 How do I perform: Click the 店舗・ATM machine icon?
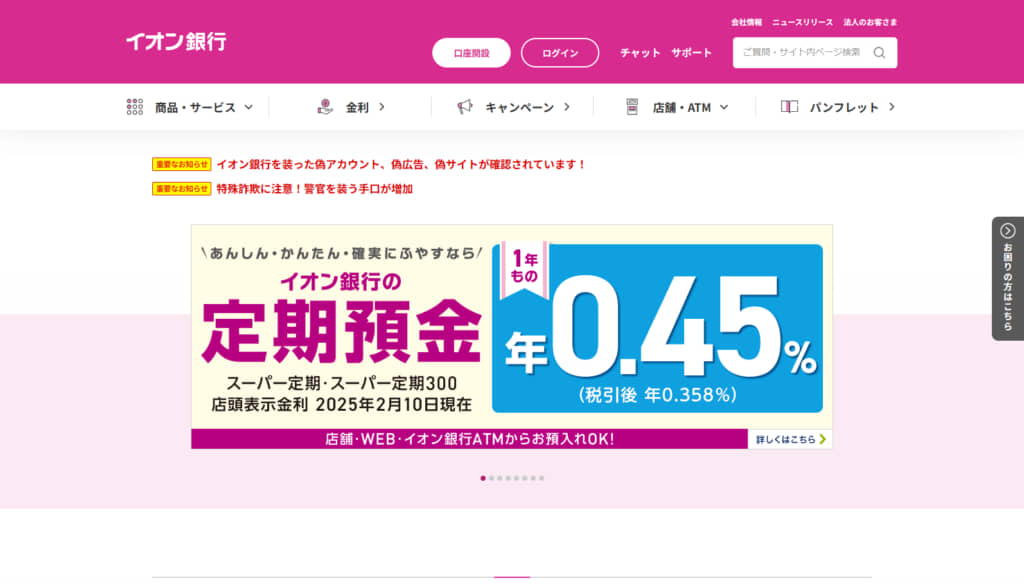click(x=632, y=107)
